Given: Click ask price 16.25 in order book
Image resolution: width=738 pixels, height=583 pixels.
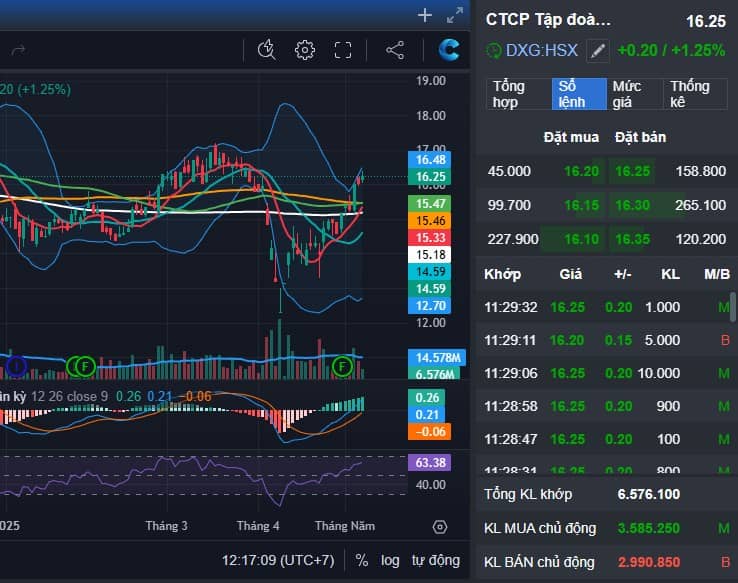Looking at the screenshot, I should click(x=633, y=171).
